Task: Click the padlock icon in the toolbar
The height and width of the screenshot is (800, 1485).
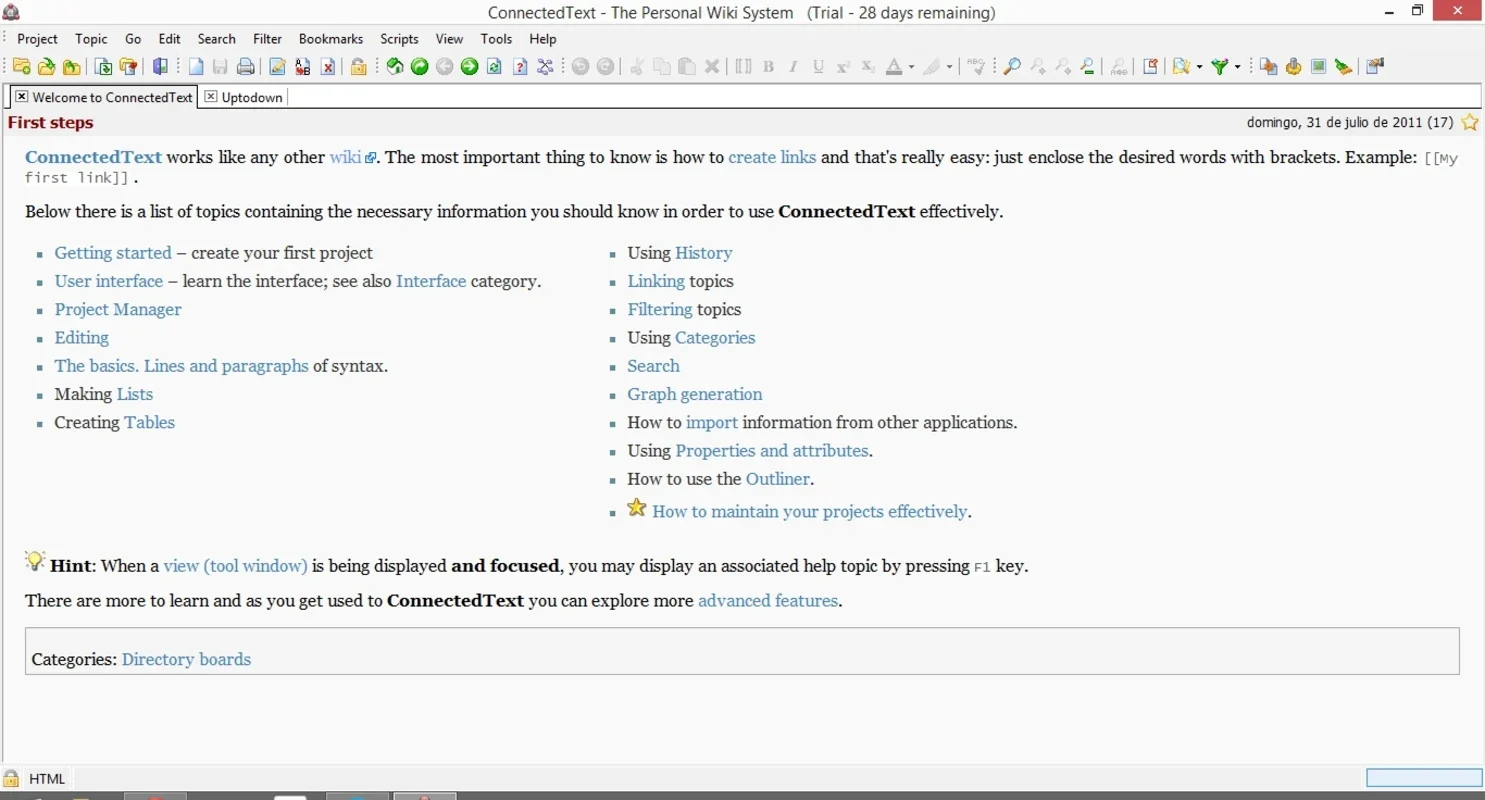Action: pyautogui.click(x=358, y=67)
